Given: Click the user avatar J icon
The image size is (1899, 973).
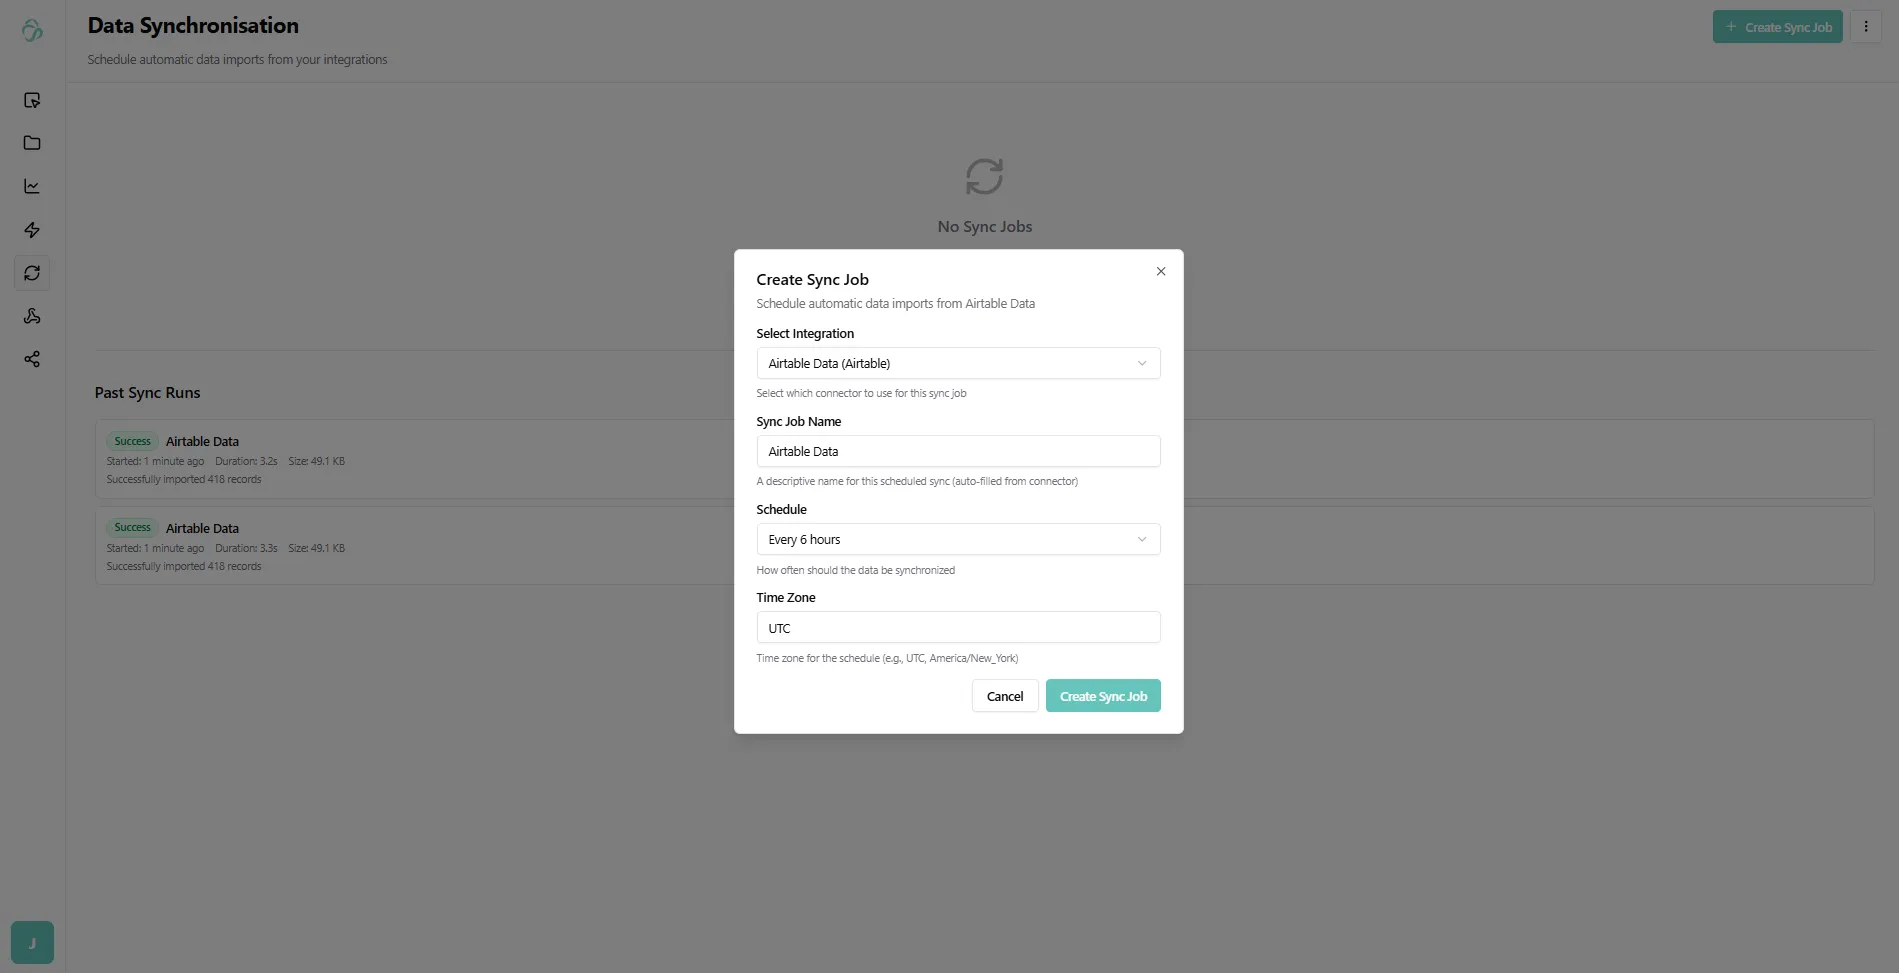Looking at the screenshot, I should tap(32, 943).
